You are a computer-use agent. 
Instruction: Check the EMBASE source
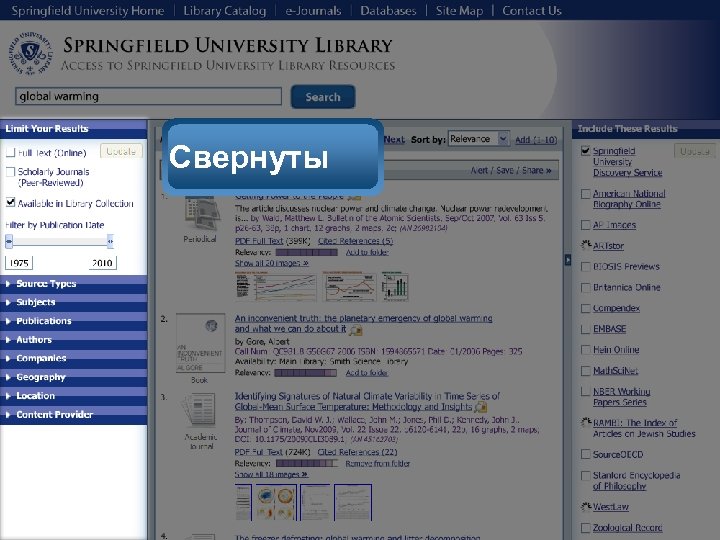pos(585,329)
